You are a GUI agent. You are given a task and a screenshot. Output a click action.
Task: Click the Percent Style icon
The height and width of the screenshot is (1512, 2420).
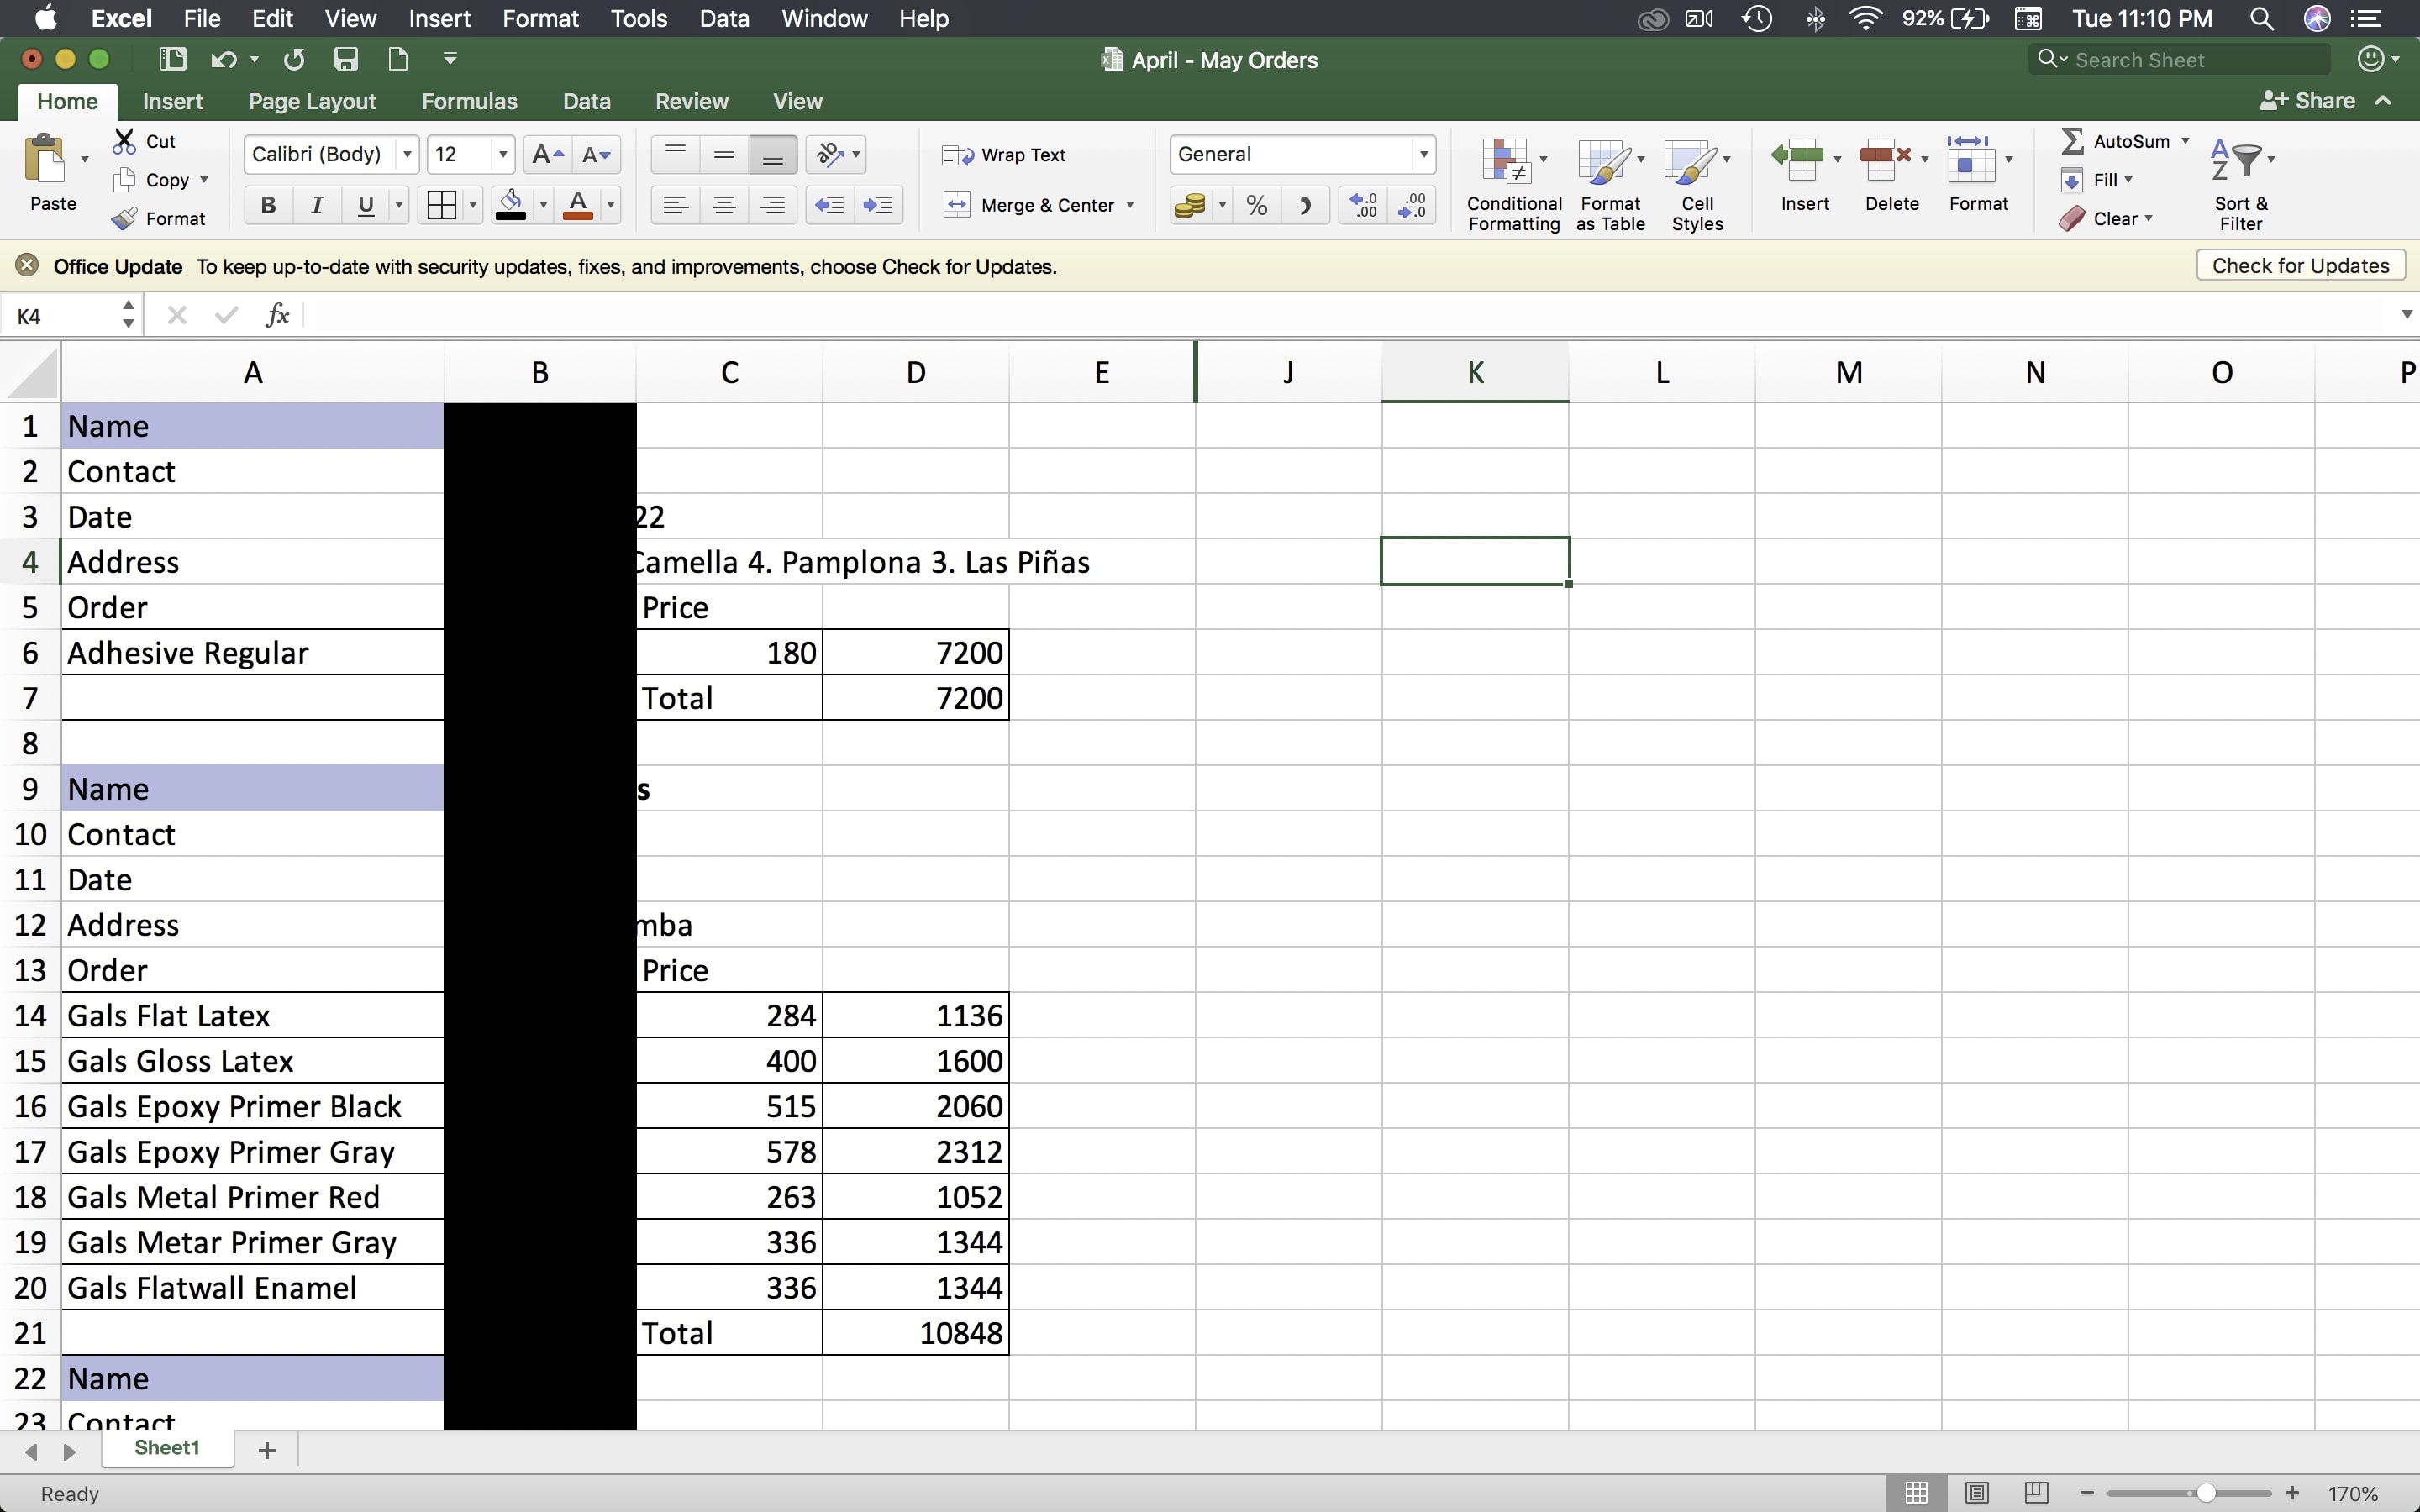[1257, 206]
